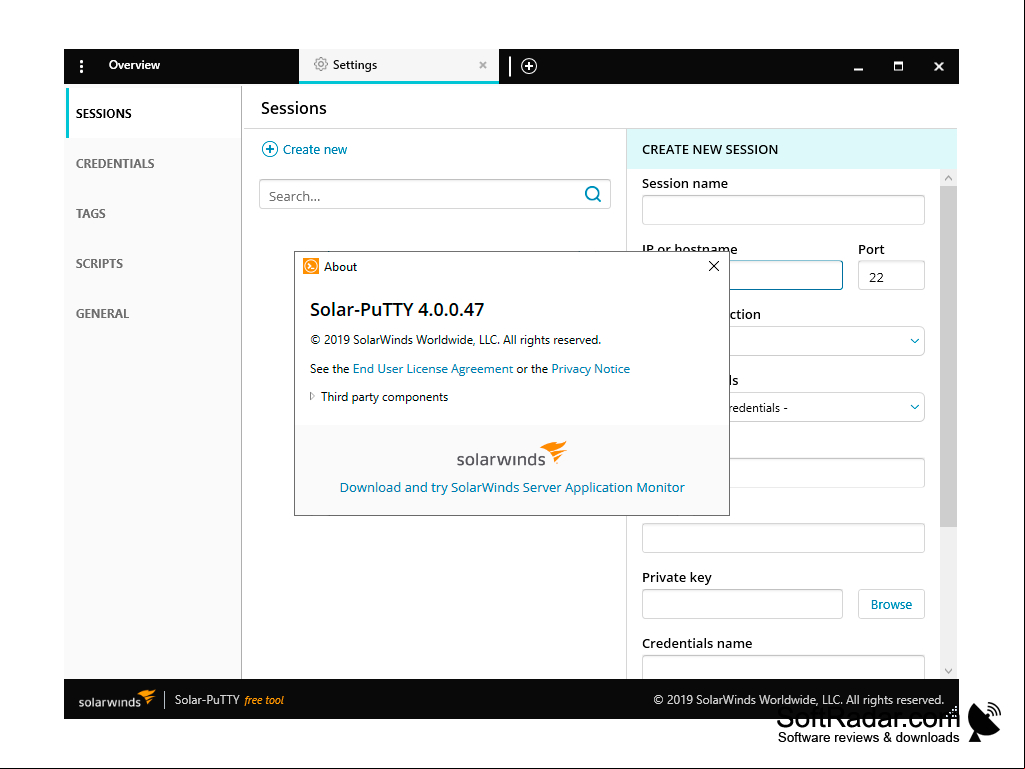Click the scrollbar up arrow in session panel
The image size is (1025, 769).
pyautogui.click(x=948, y=178)
